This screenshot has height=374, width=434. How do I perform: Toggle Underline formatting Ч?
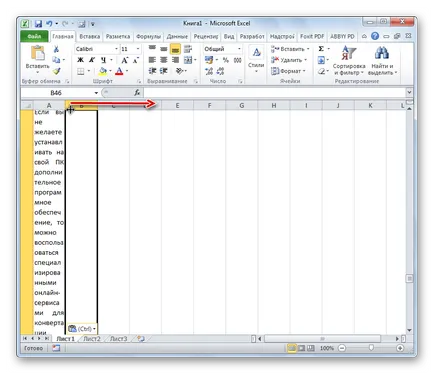(103, 60)
